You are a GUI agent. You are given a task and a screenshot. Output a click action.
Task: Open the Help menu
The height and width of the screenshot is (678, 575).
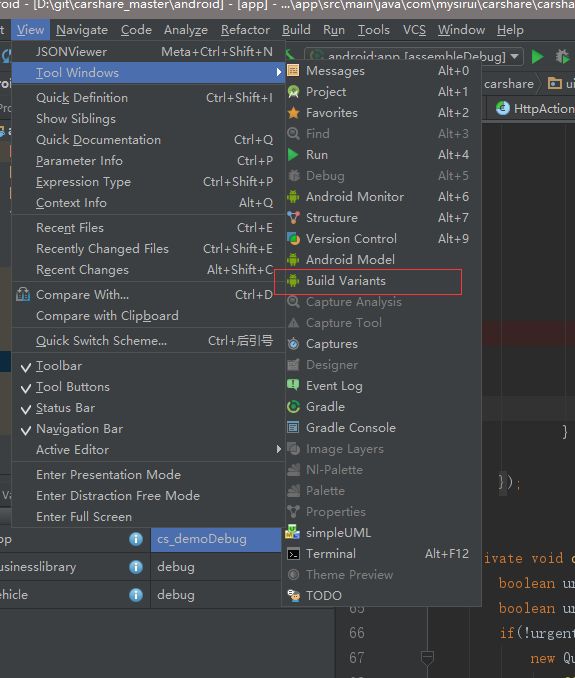(x=510, y=30)
